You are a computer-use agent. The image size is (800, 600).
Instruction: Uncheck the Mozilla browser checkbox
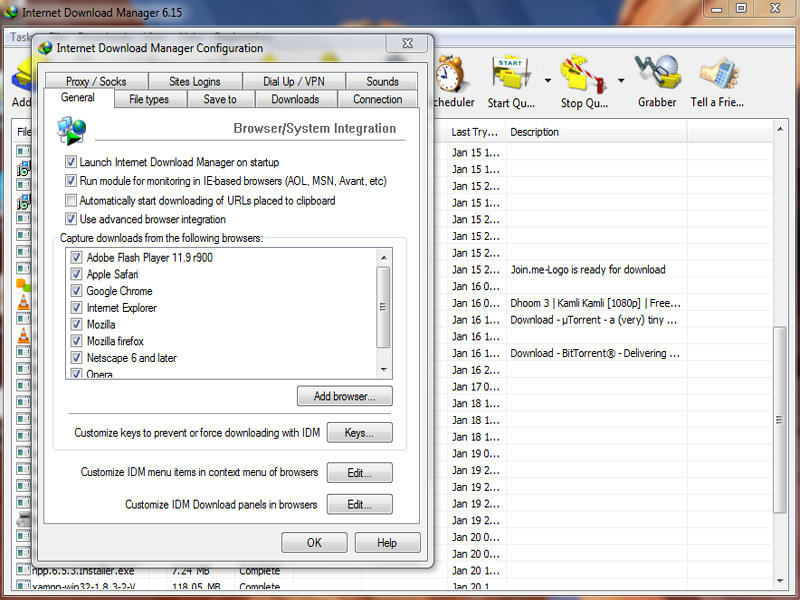tap(77, 324)
